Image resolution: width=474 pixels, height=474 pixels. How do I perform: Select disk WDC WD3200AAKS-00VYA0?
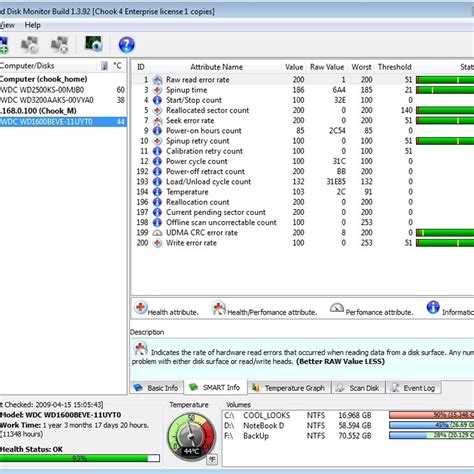63,100
